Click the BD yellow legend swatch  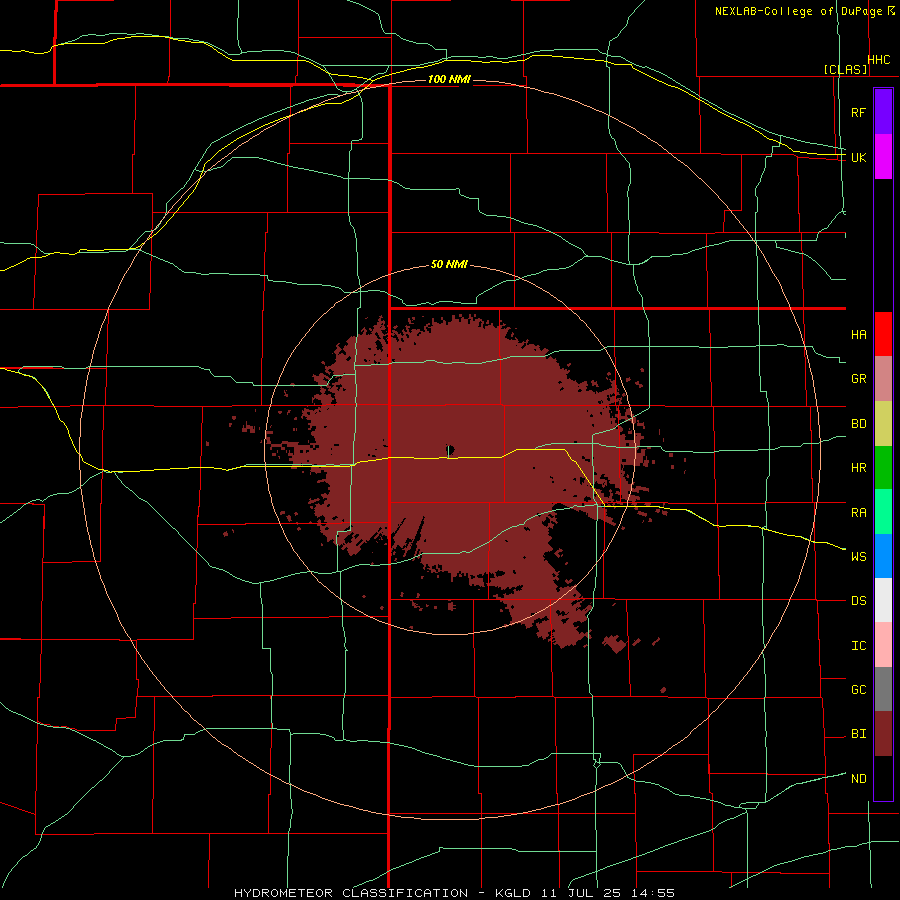point(883,424)
